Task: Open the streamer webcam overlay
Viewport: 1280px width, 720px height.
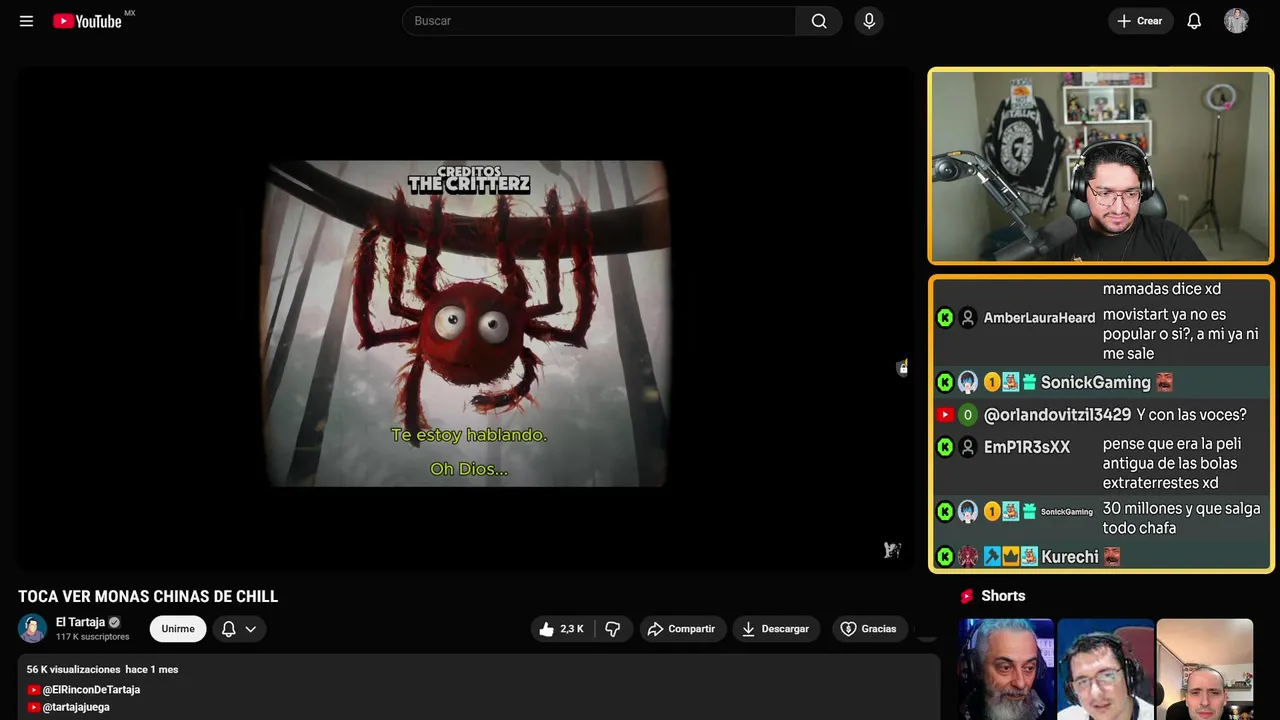Action: pyautogui.click(x=1101, y=166)
